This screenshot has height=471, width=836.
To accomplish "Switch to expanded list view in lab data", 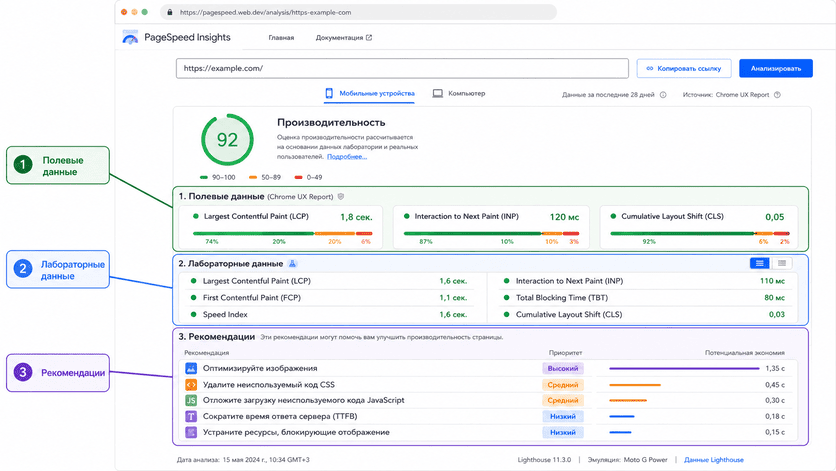I will point(760,263).
